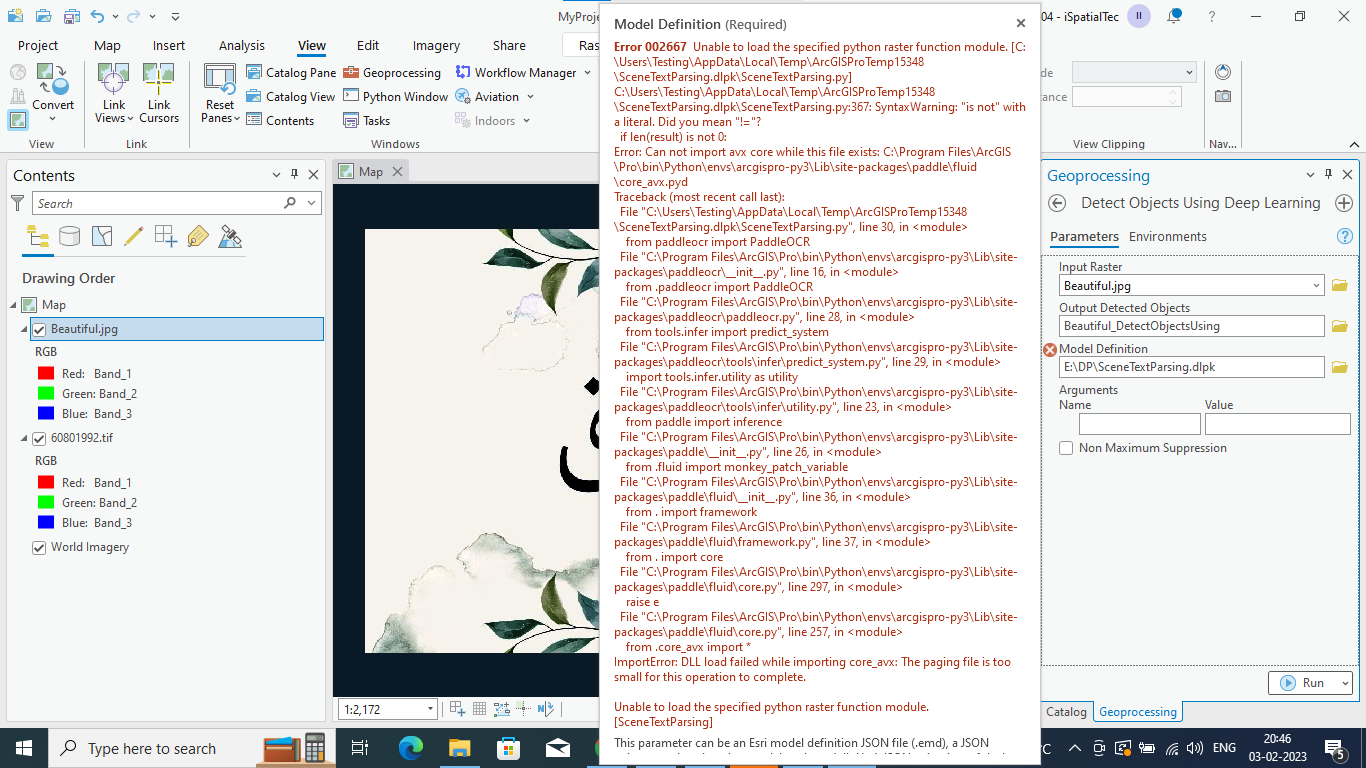The image size is (1366, 768).
Task: Open the Windows Start menu
Action: pos(23,748)
